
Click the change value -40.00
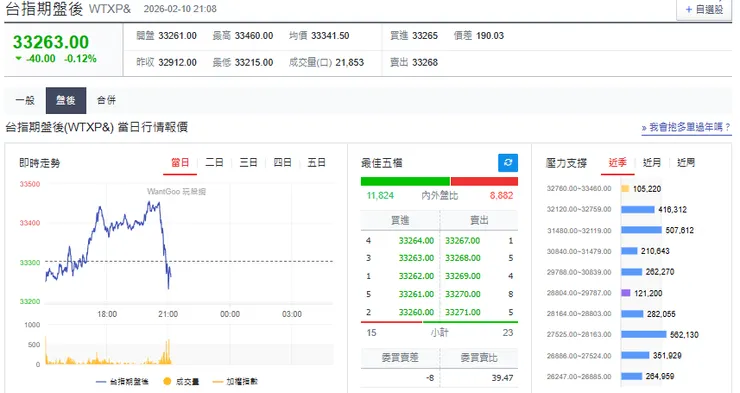(x=41, y=59)
